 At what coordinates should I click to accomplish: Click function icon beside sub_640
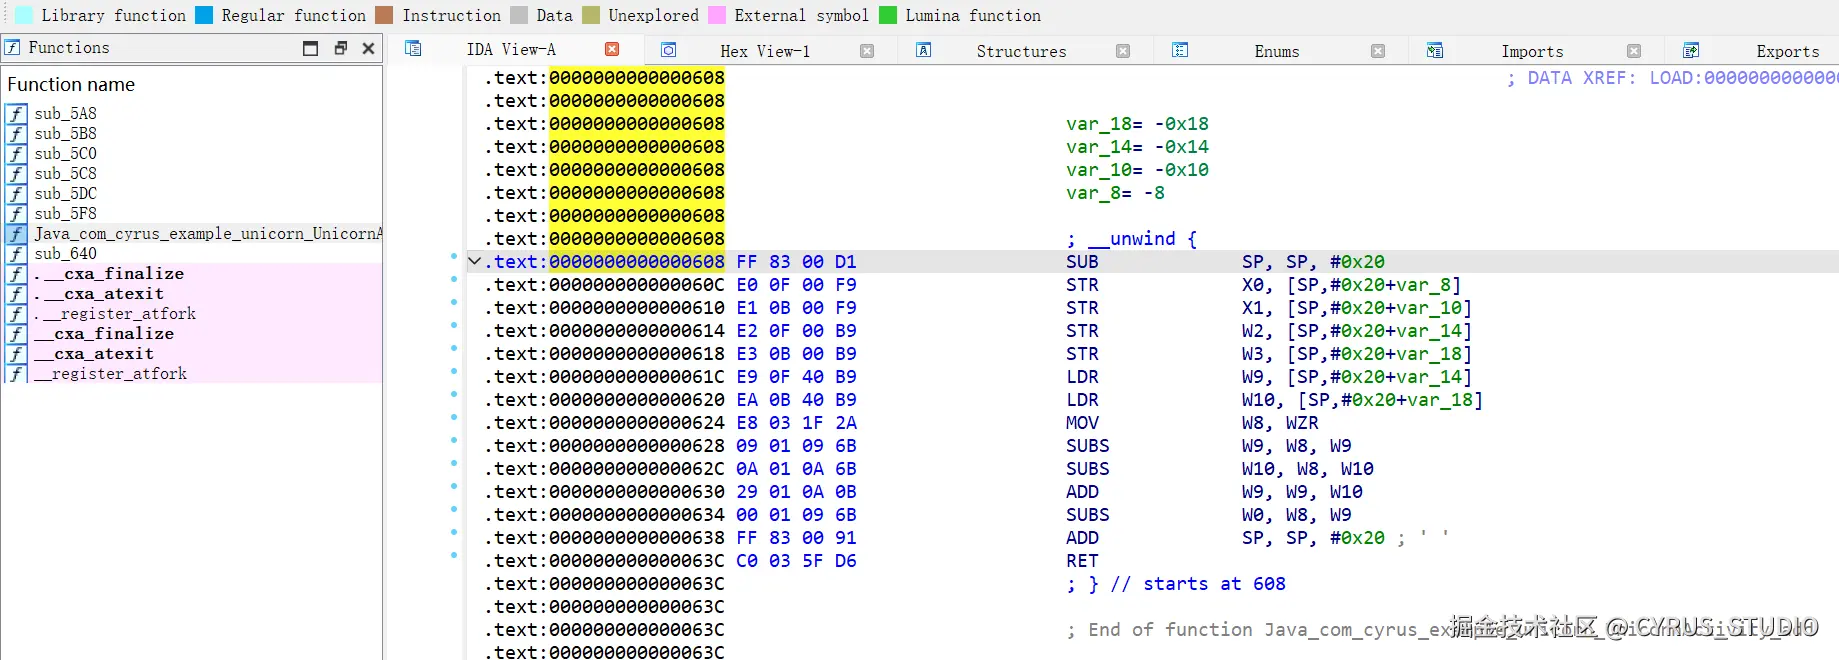(16, 254)
